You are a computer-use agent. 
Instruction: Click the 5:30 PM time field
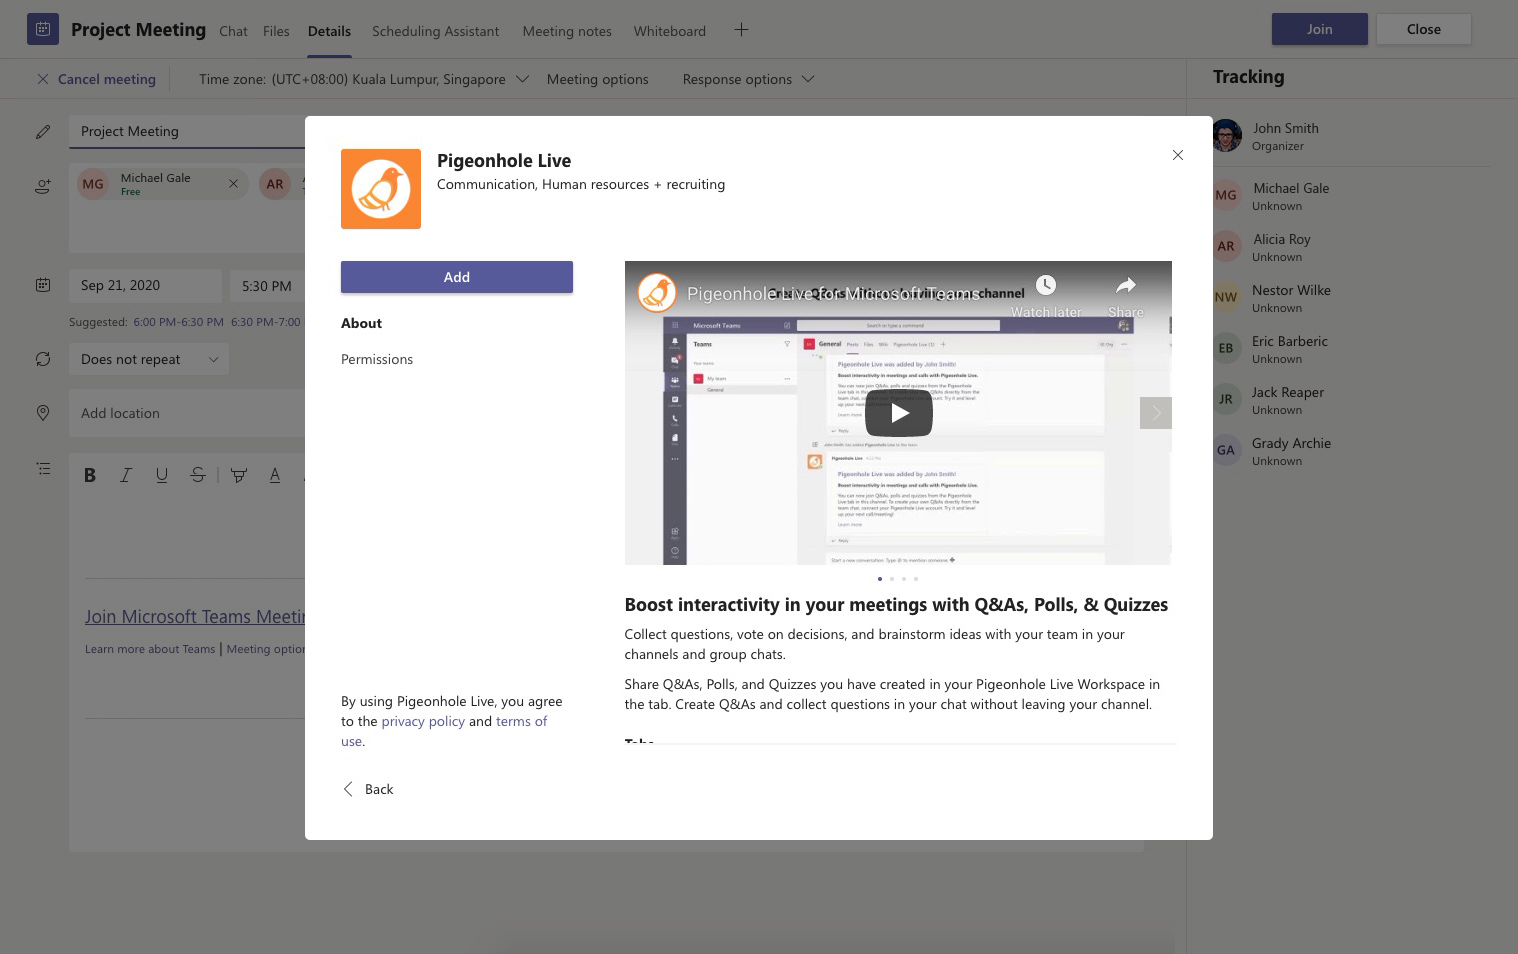point(267,286)
